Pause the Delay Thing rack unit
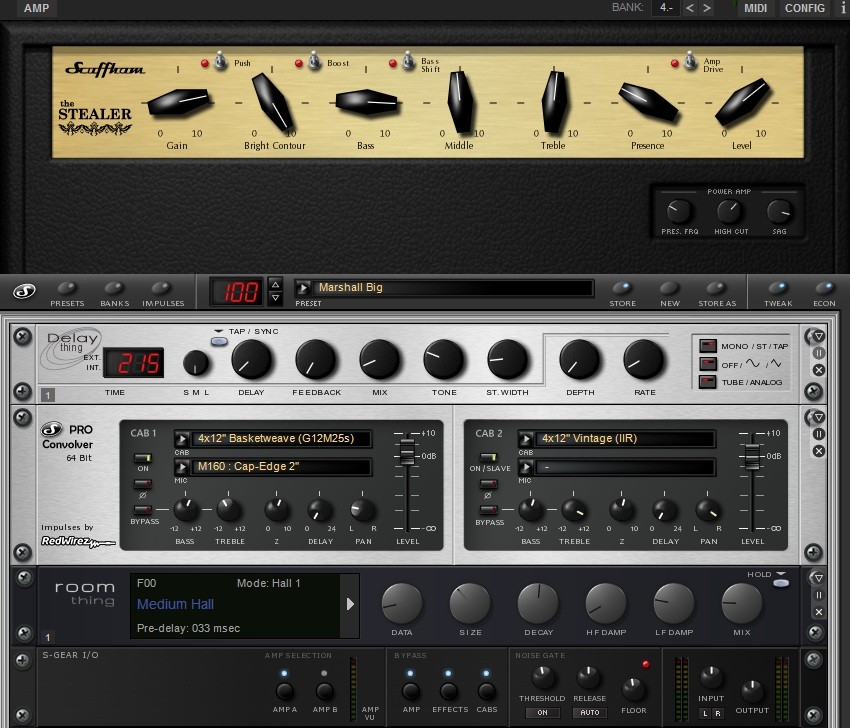The width and height of the screenshot is (850, 728). [819, 353]
